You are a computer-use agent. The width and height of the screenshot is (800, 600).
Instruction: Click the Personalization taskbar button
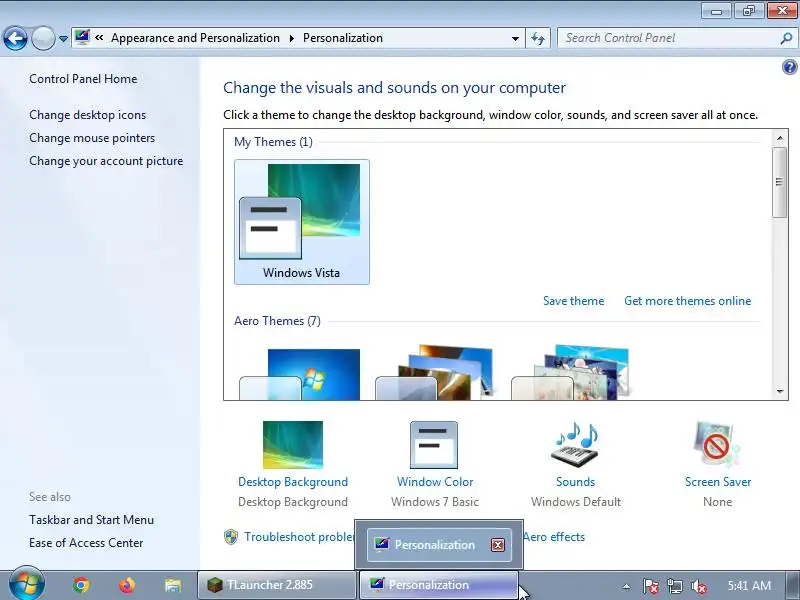pos(439,585)
